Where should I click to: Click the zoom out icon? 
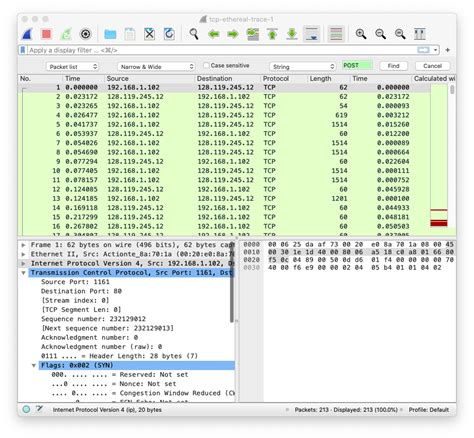(x=380, y=34)
